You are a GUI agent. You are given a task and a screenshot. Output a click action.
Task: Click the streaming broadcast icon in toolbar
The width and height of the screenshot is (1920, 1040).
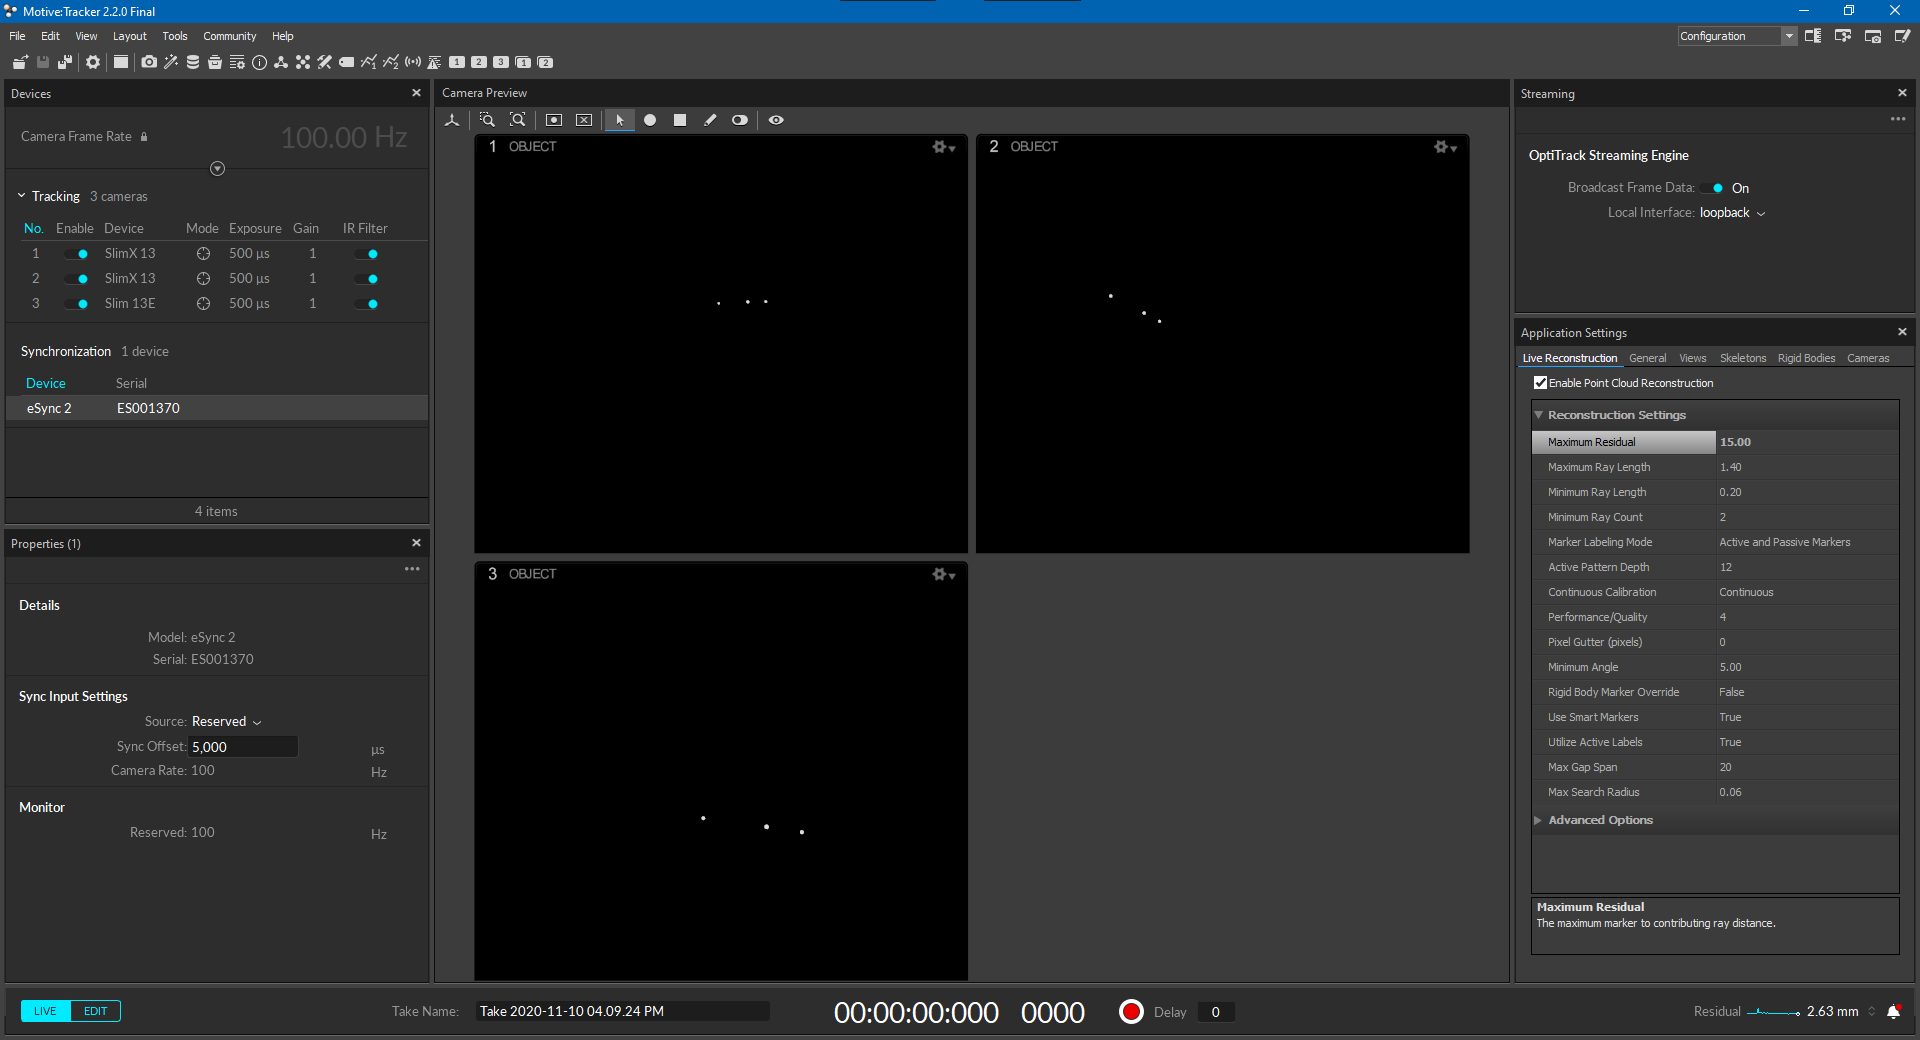pyautogui.click(x=412, y=62)
